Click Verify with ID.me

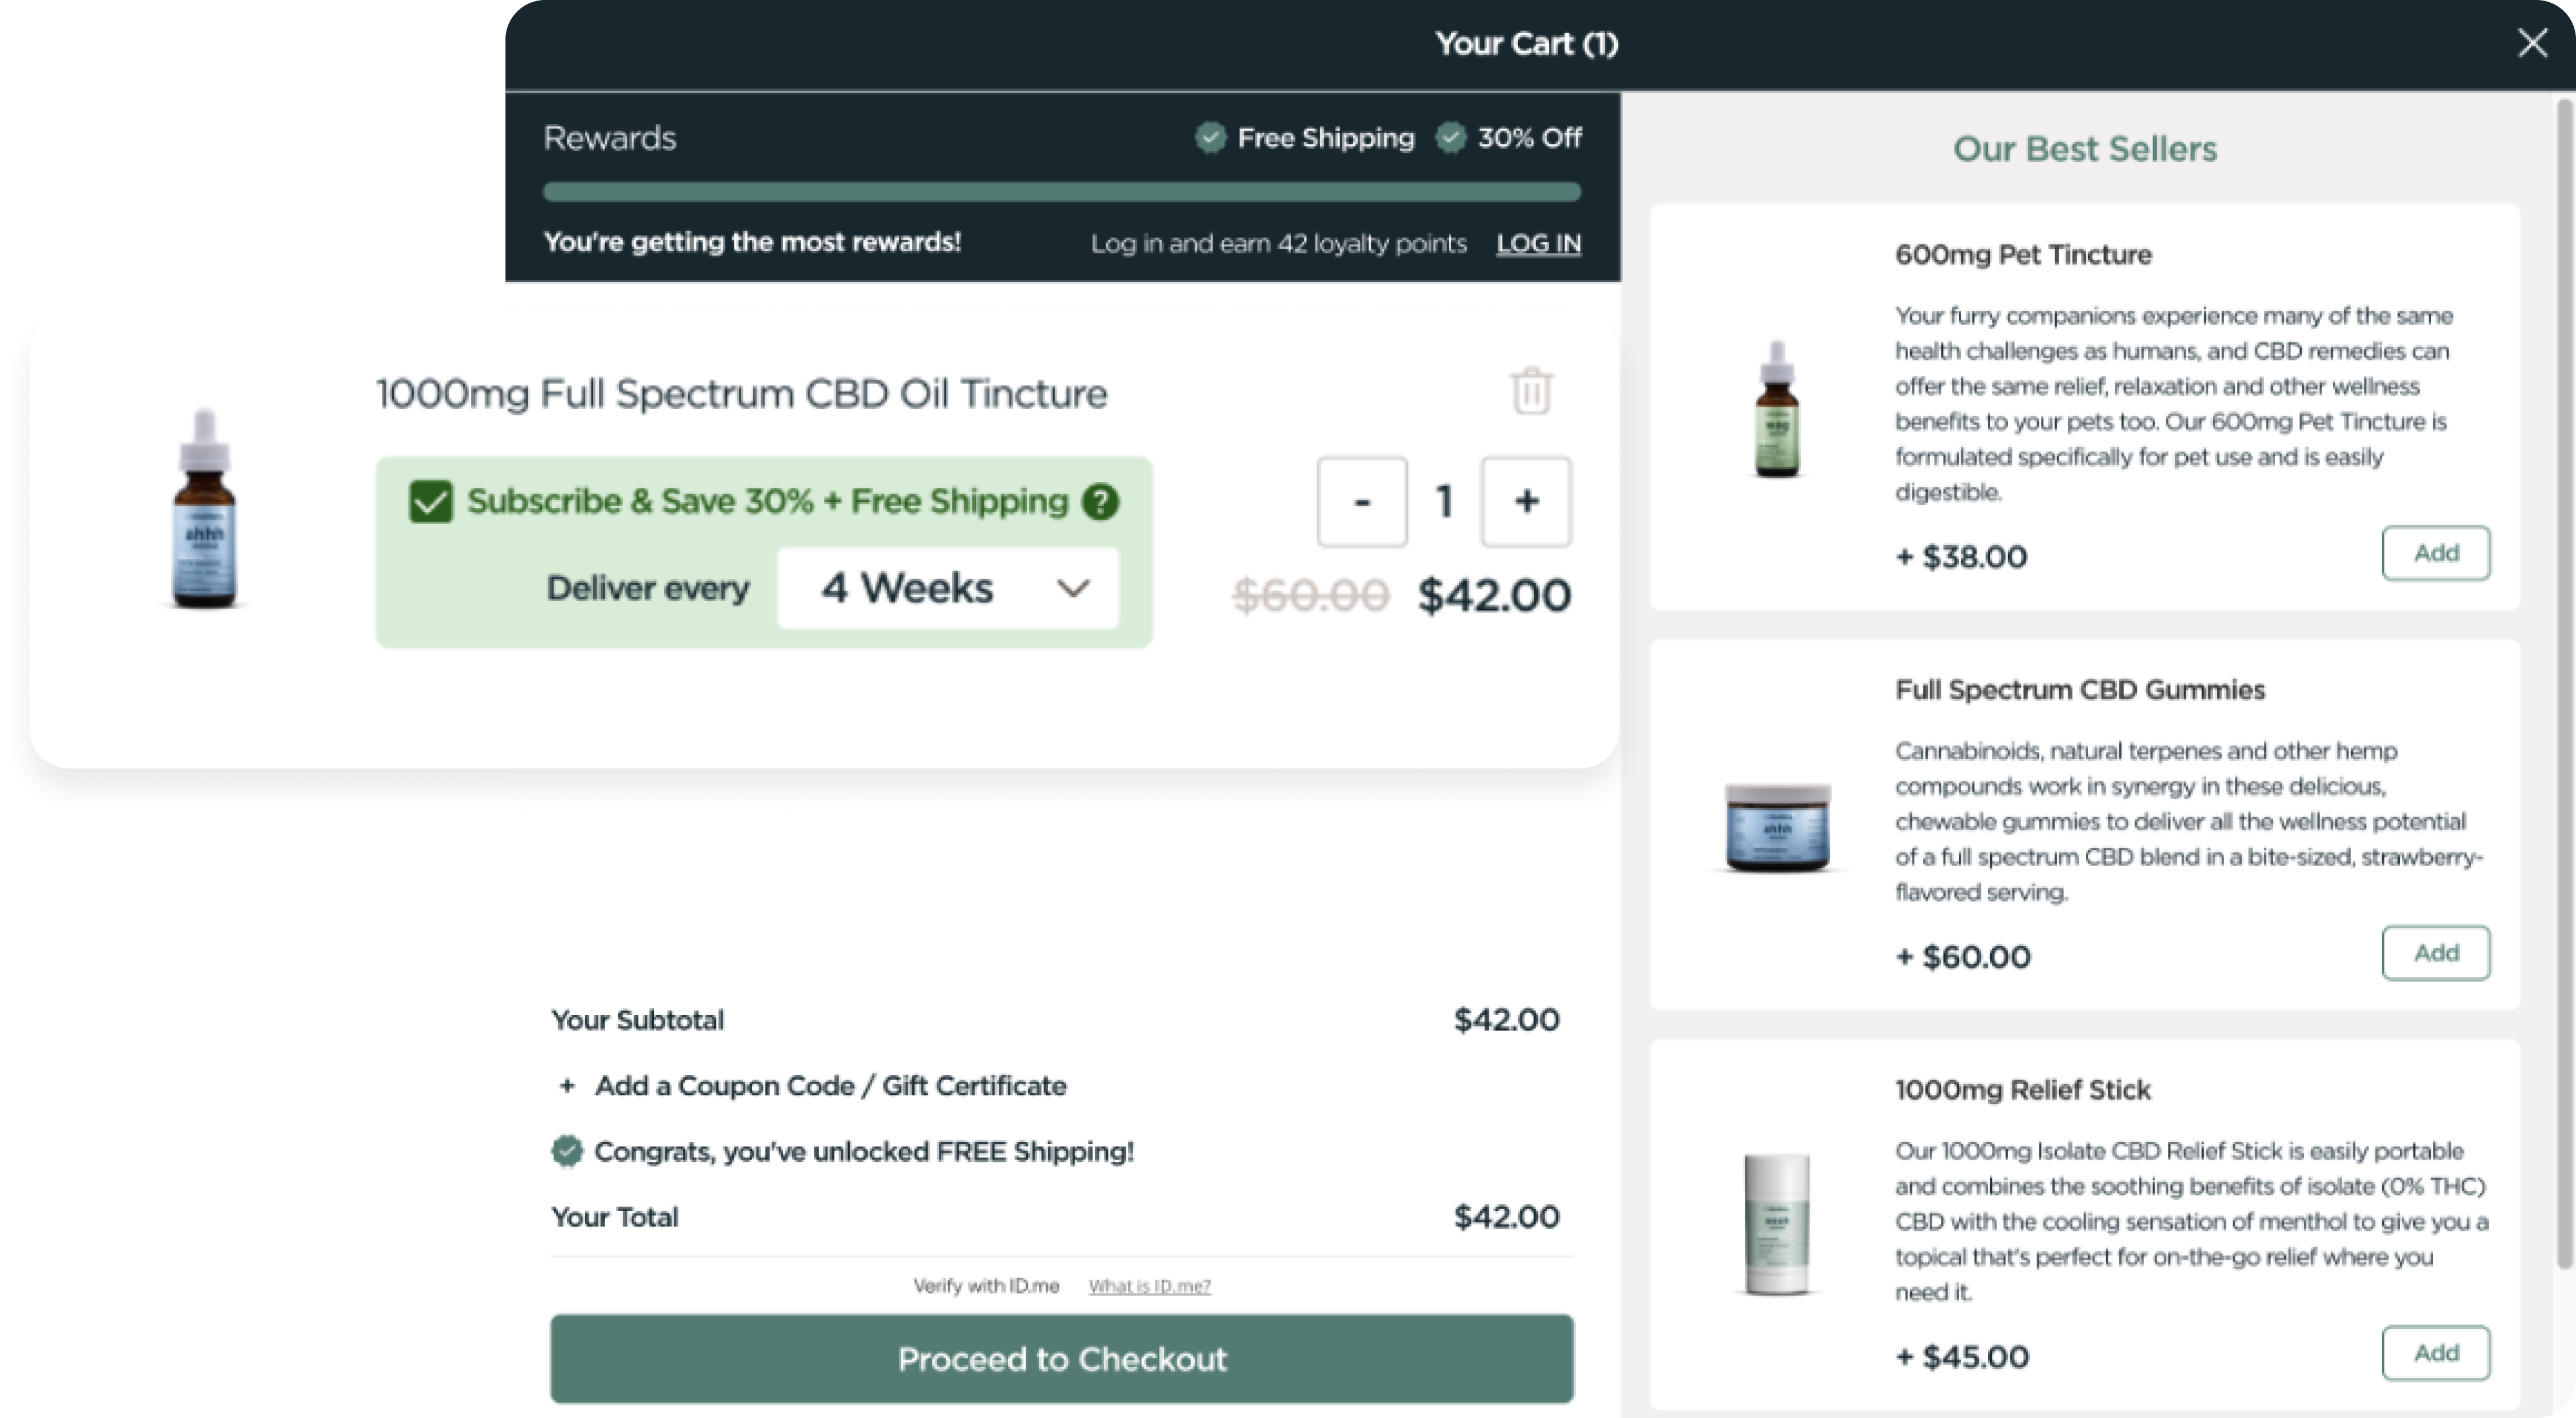(986, 1286)
